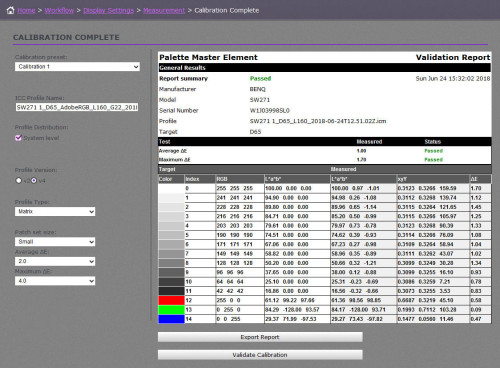Go to Home breadcrumb link
The width and height of the screenshot is (500, 368).
tap(26, 10)
